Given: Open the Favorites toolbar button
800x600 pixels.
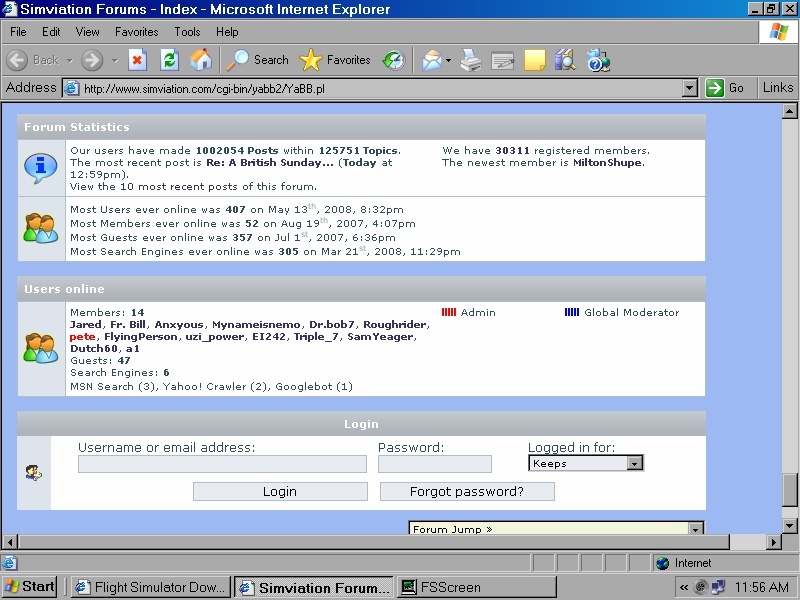Looking at the screenshot, I should point(337,60).
